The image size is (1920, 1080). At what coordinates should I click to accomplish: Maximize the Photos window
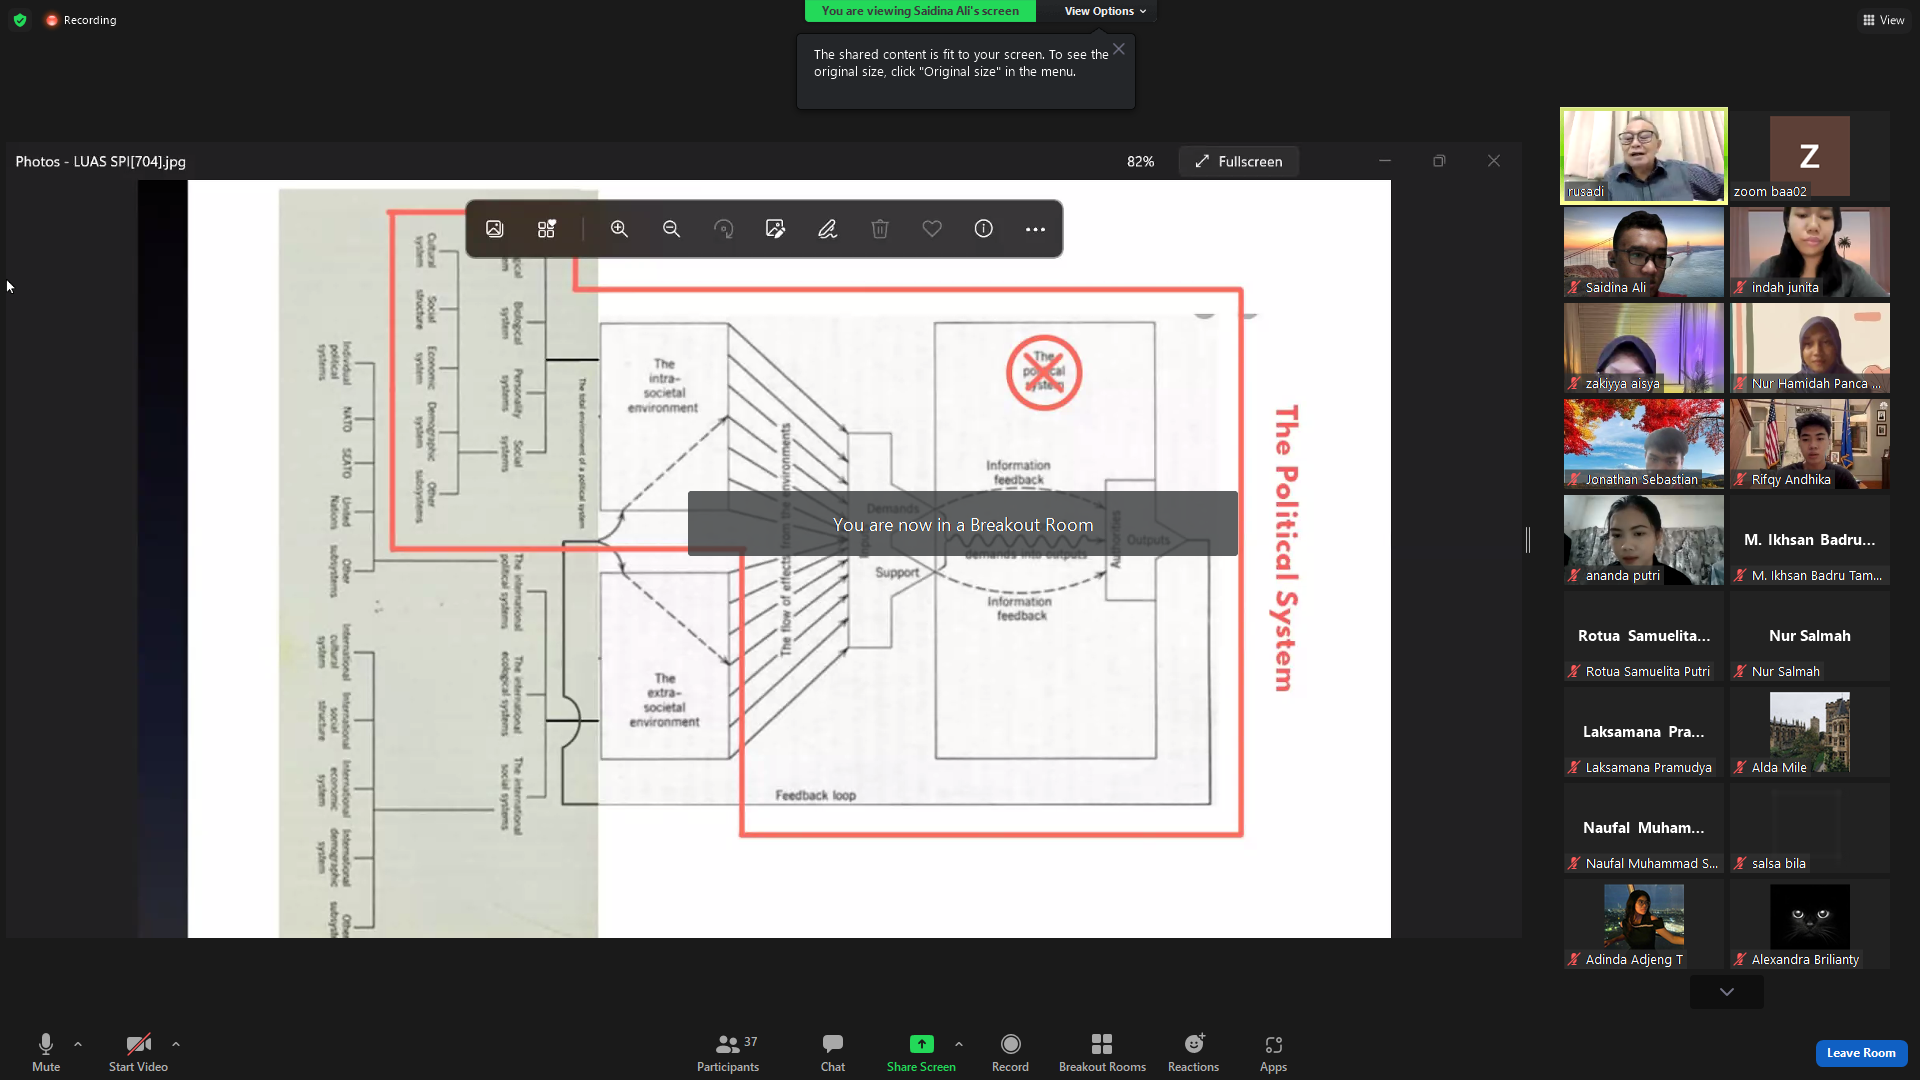click(x=1439, y=161)
